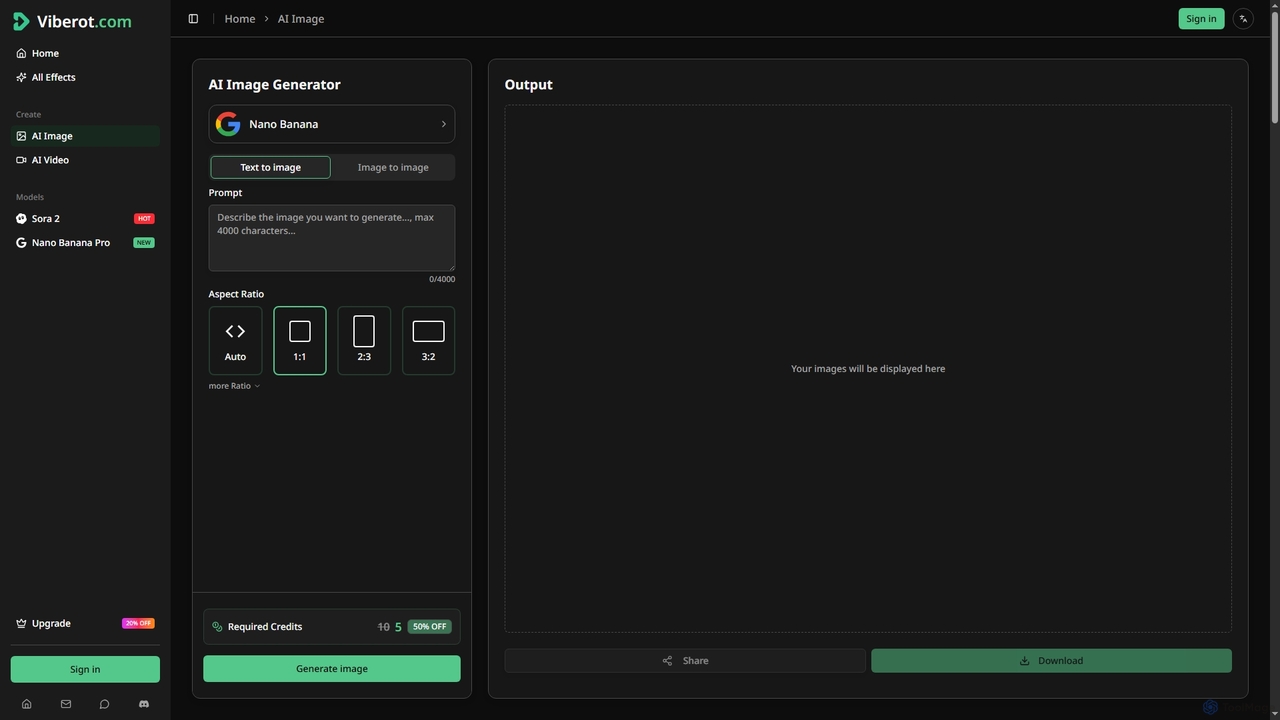The height and width of the screenshot is (720, 1280).
Task: Click the Sign in button in top bar
Action: 1201,19
